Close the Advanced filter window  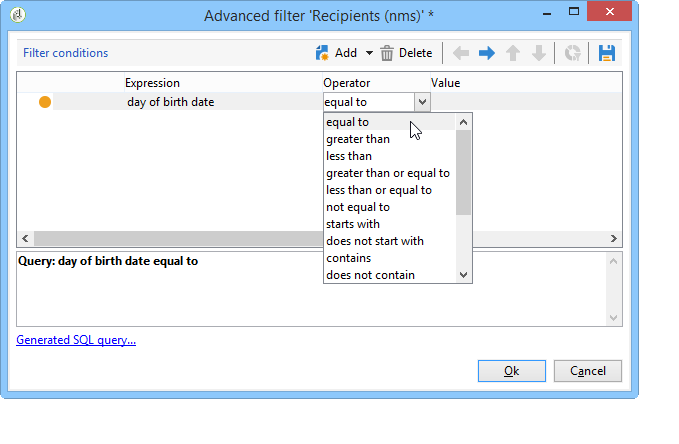(x=610, y=16)
